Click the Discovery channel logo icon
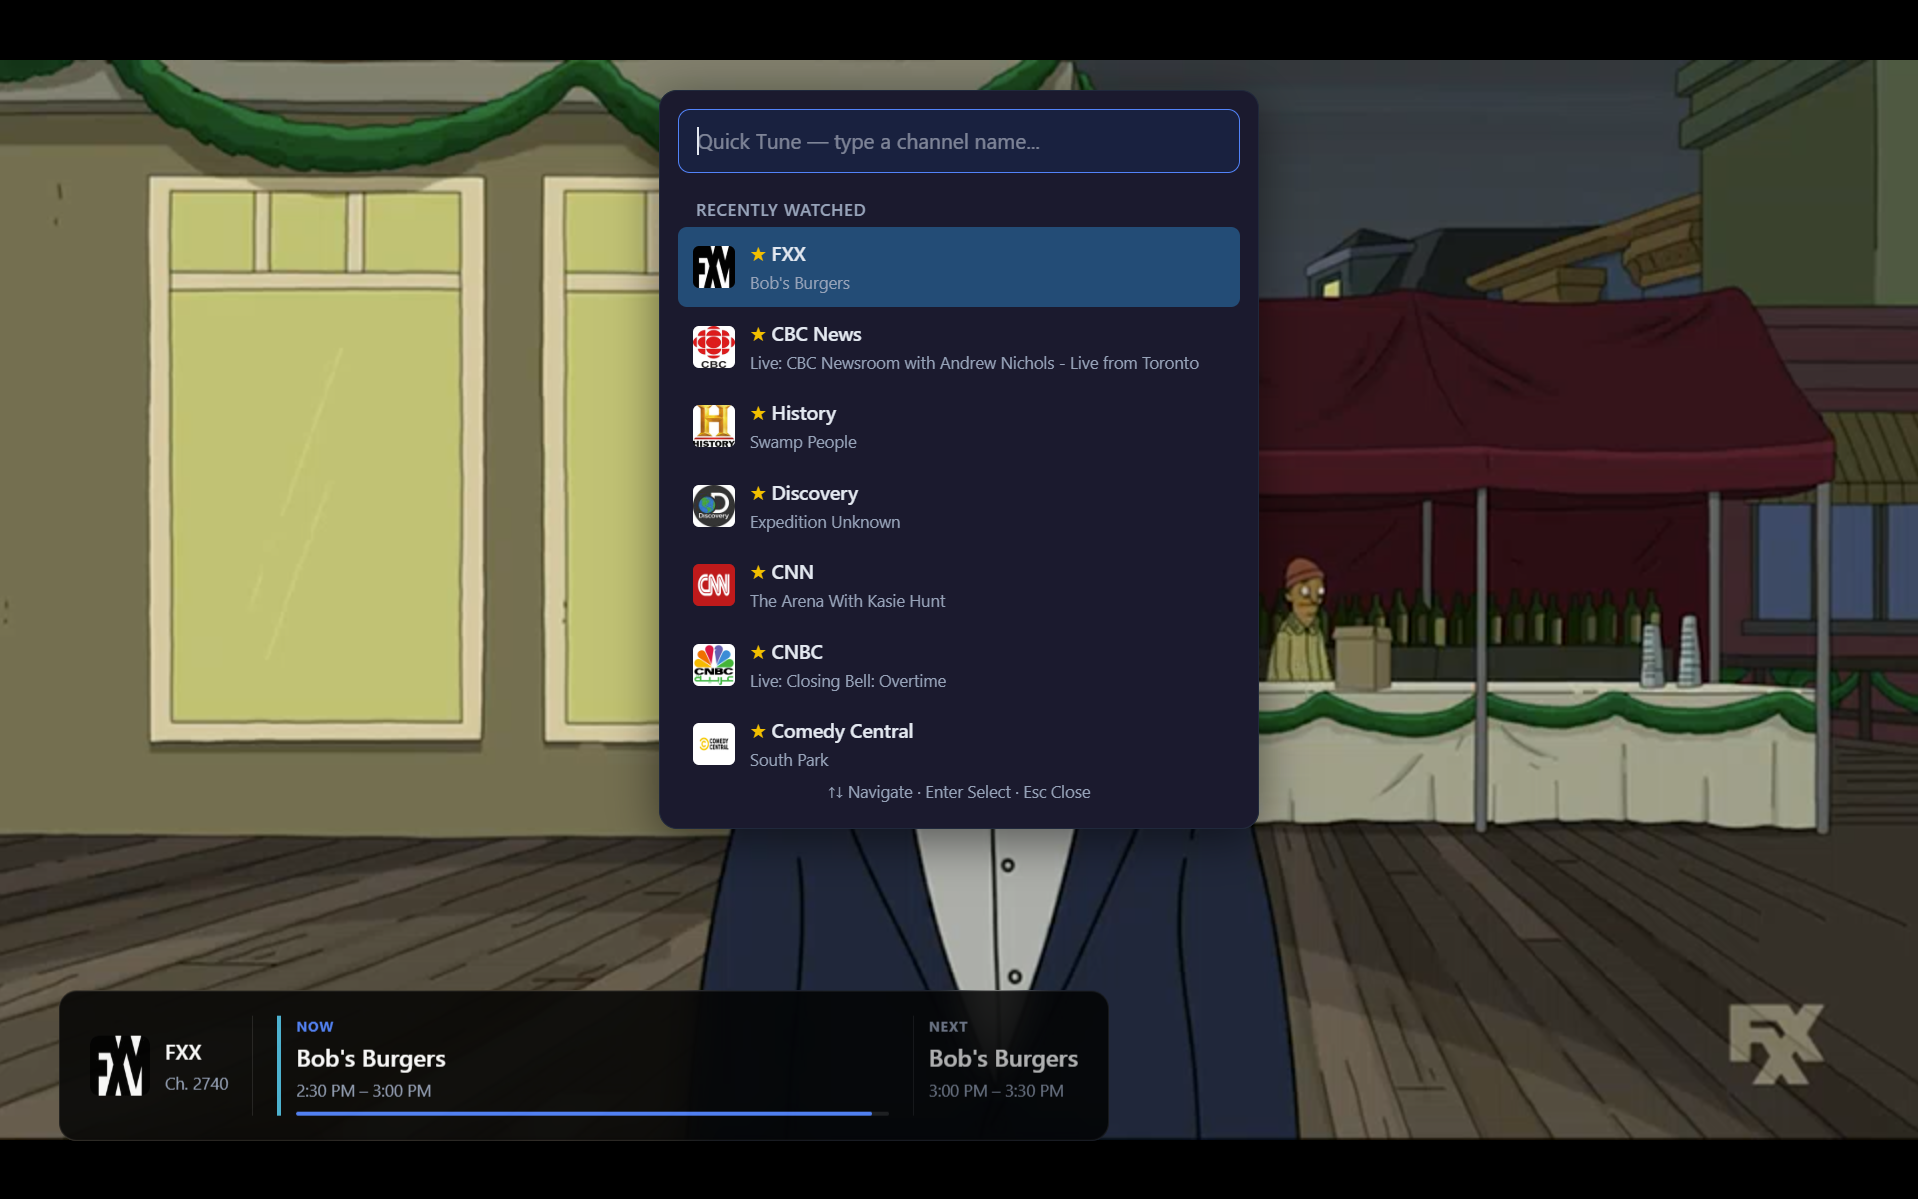The image size is (1918, 1199). (x=714, y=506)
